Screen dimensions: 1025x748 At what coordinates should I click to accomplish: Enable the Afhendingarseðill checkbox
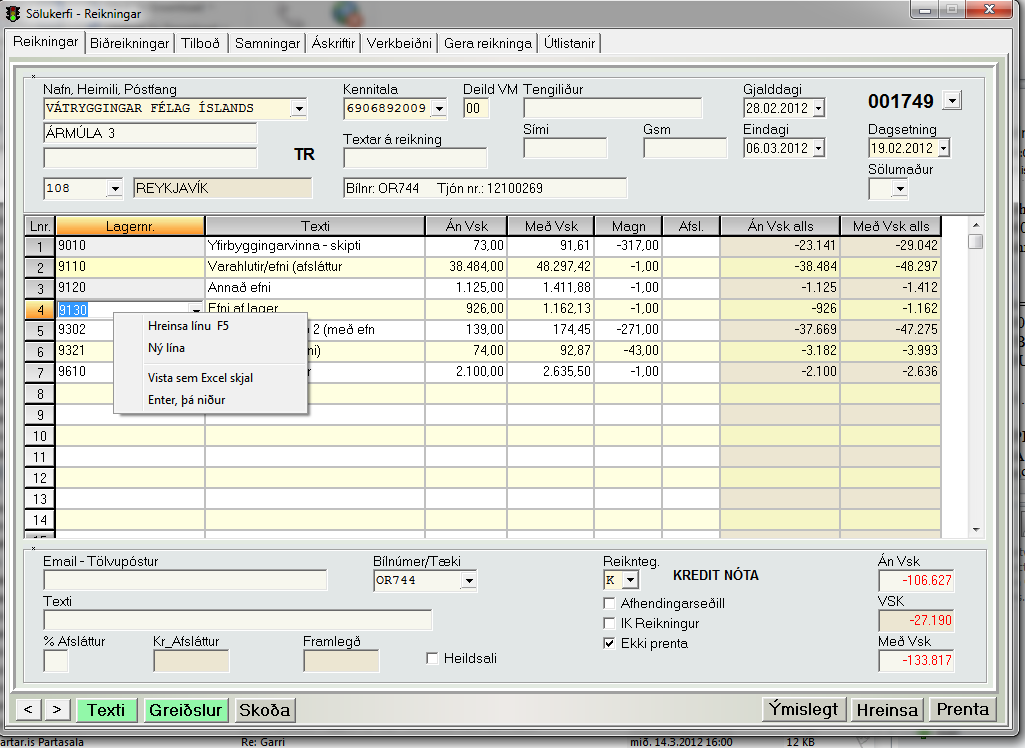tap(610, 603)
